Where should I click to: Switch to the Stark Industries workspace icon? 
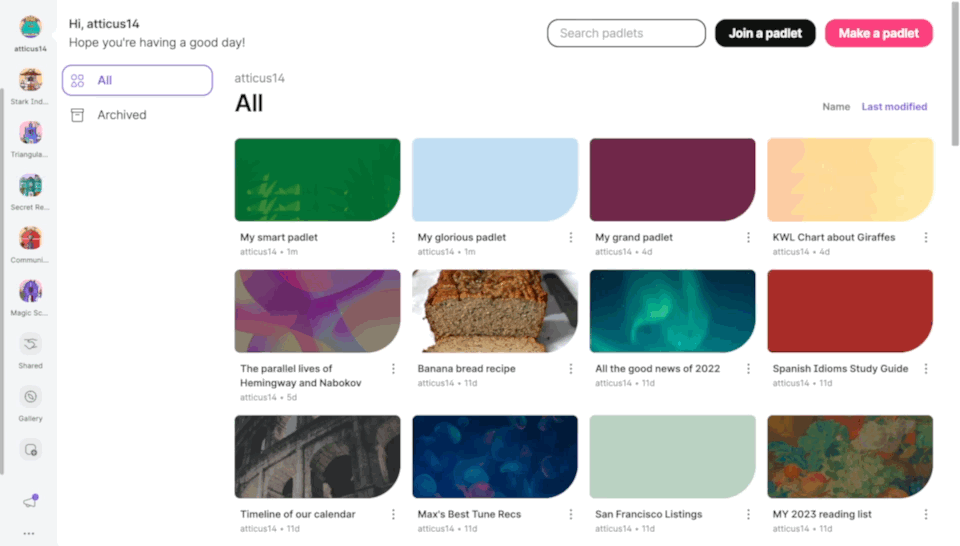pyautogui.click(x=30, y=80)
